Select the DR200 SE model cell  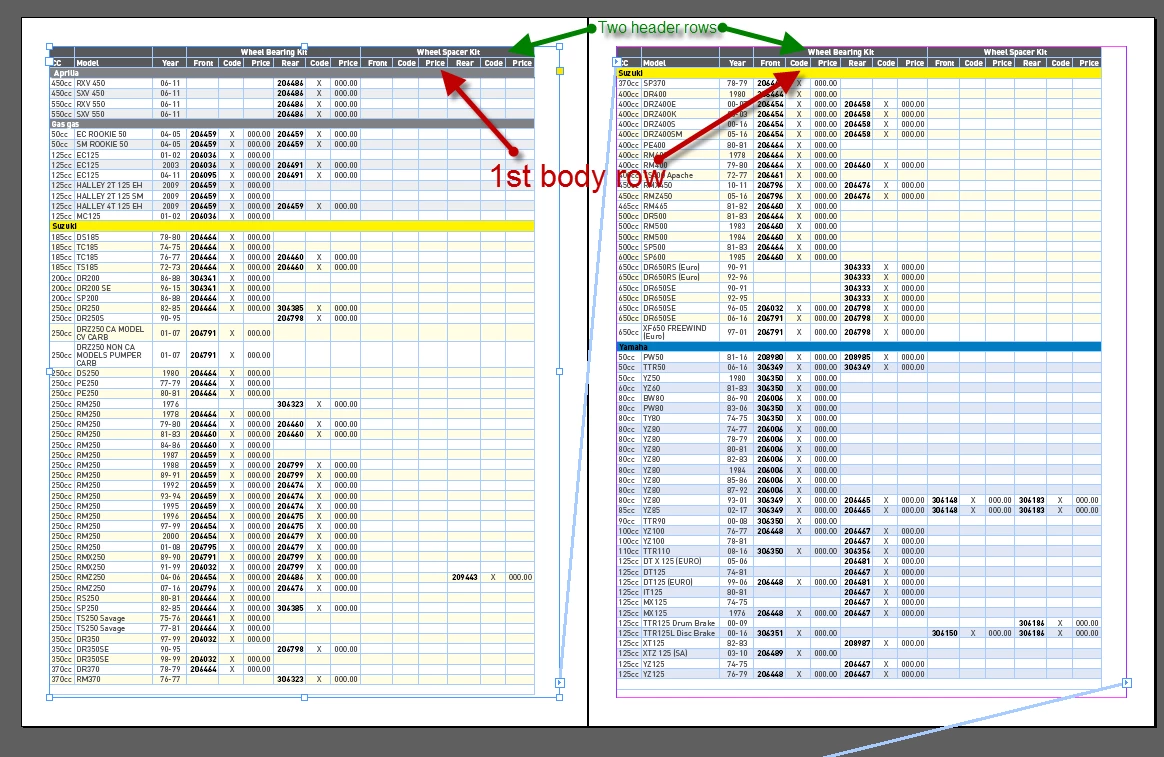(x=114, y=288)
